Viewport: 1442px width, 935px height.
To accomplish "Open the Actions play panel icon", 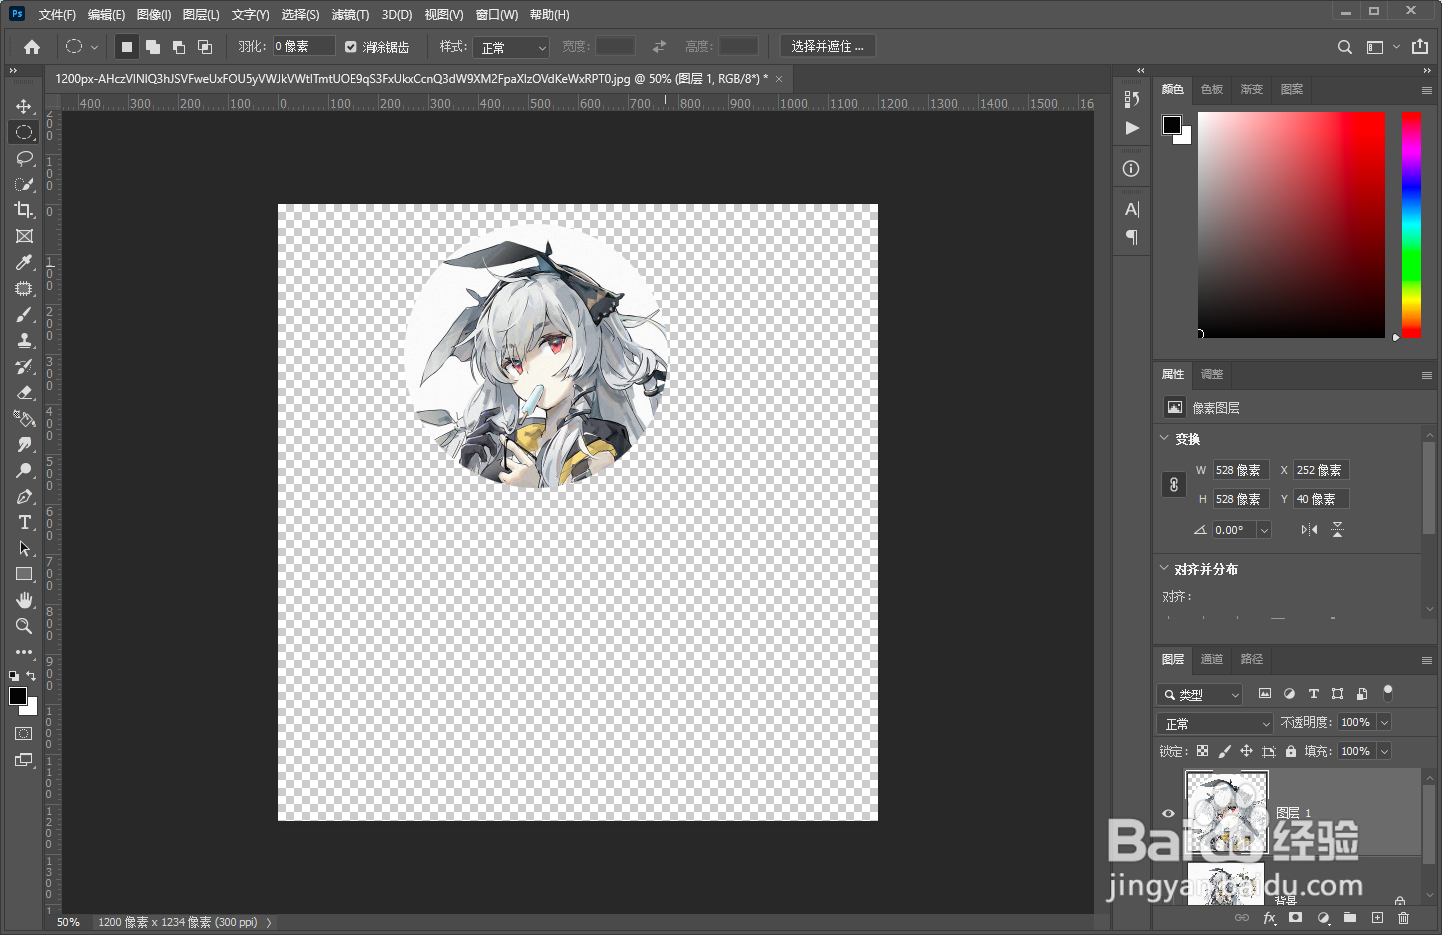I will pyautogui.click(x=1132, y=128).
